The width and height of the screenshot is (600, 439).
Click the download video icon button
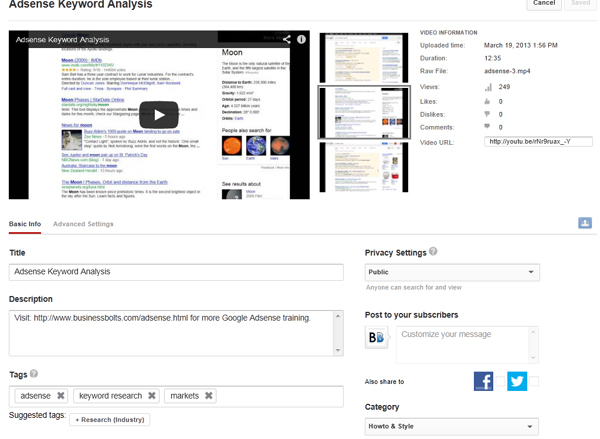click(x=585, y=223)
